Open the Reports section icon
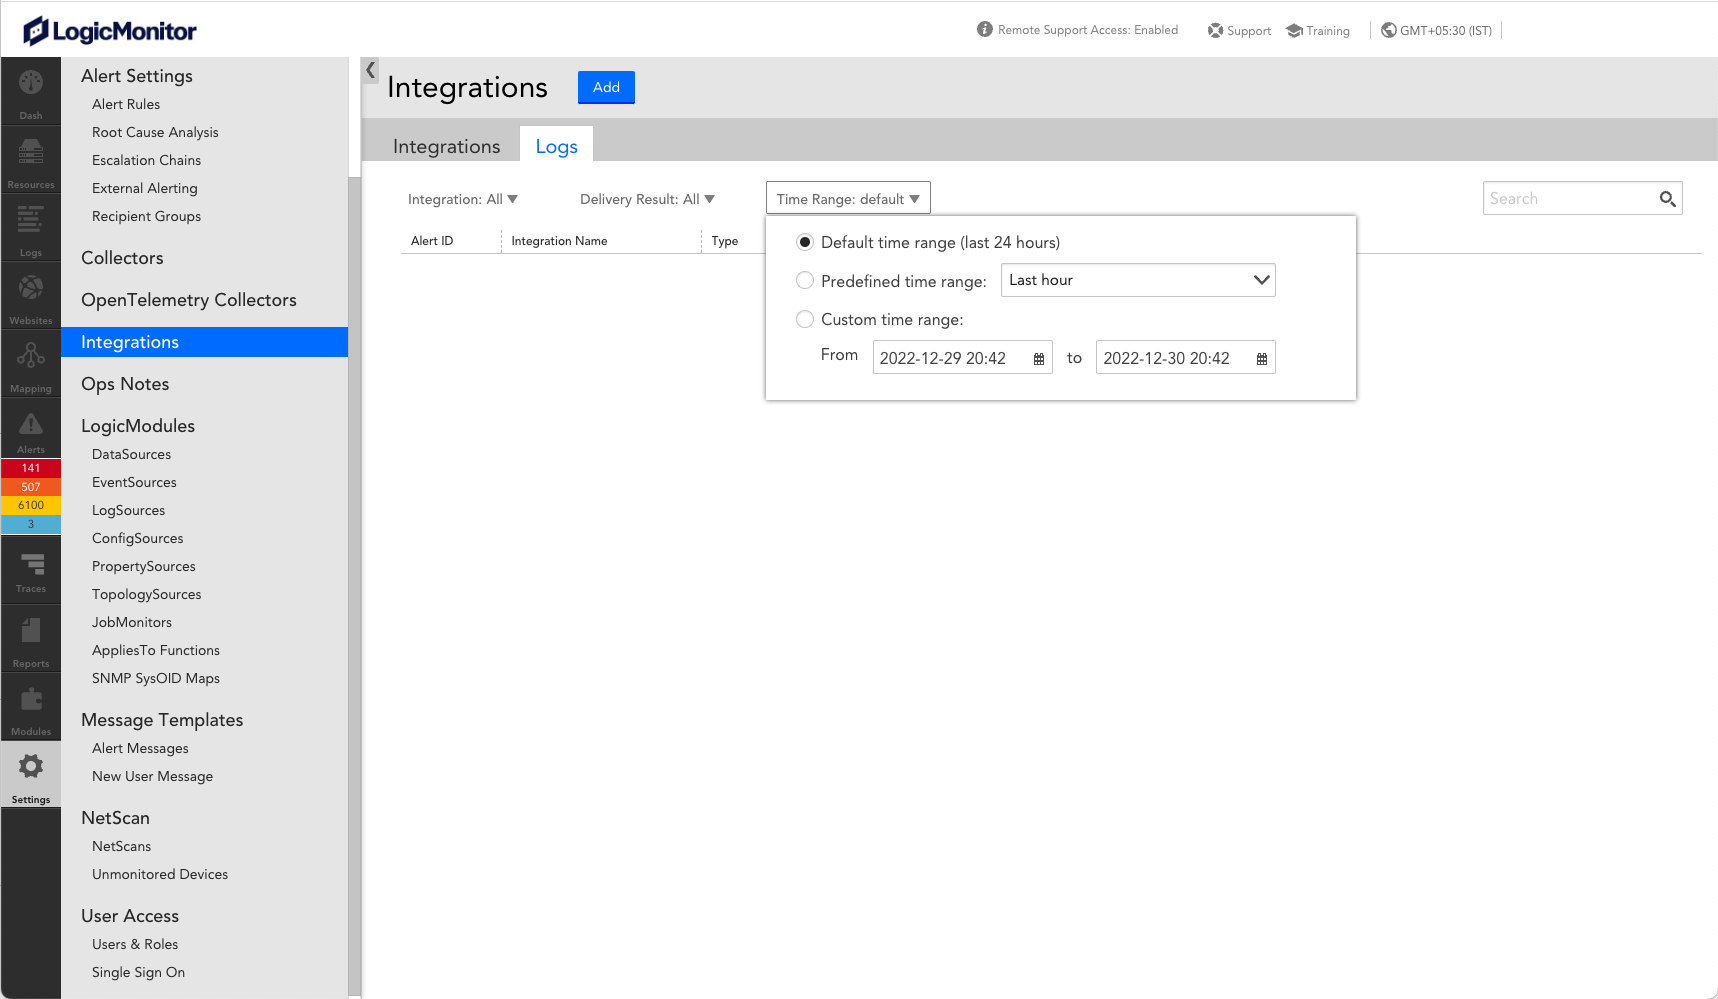Image resolution: width=1718 pixels, height=999 pixels. coord(31,630)
